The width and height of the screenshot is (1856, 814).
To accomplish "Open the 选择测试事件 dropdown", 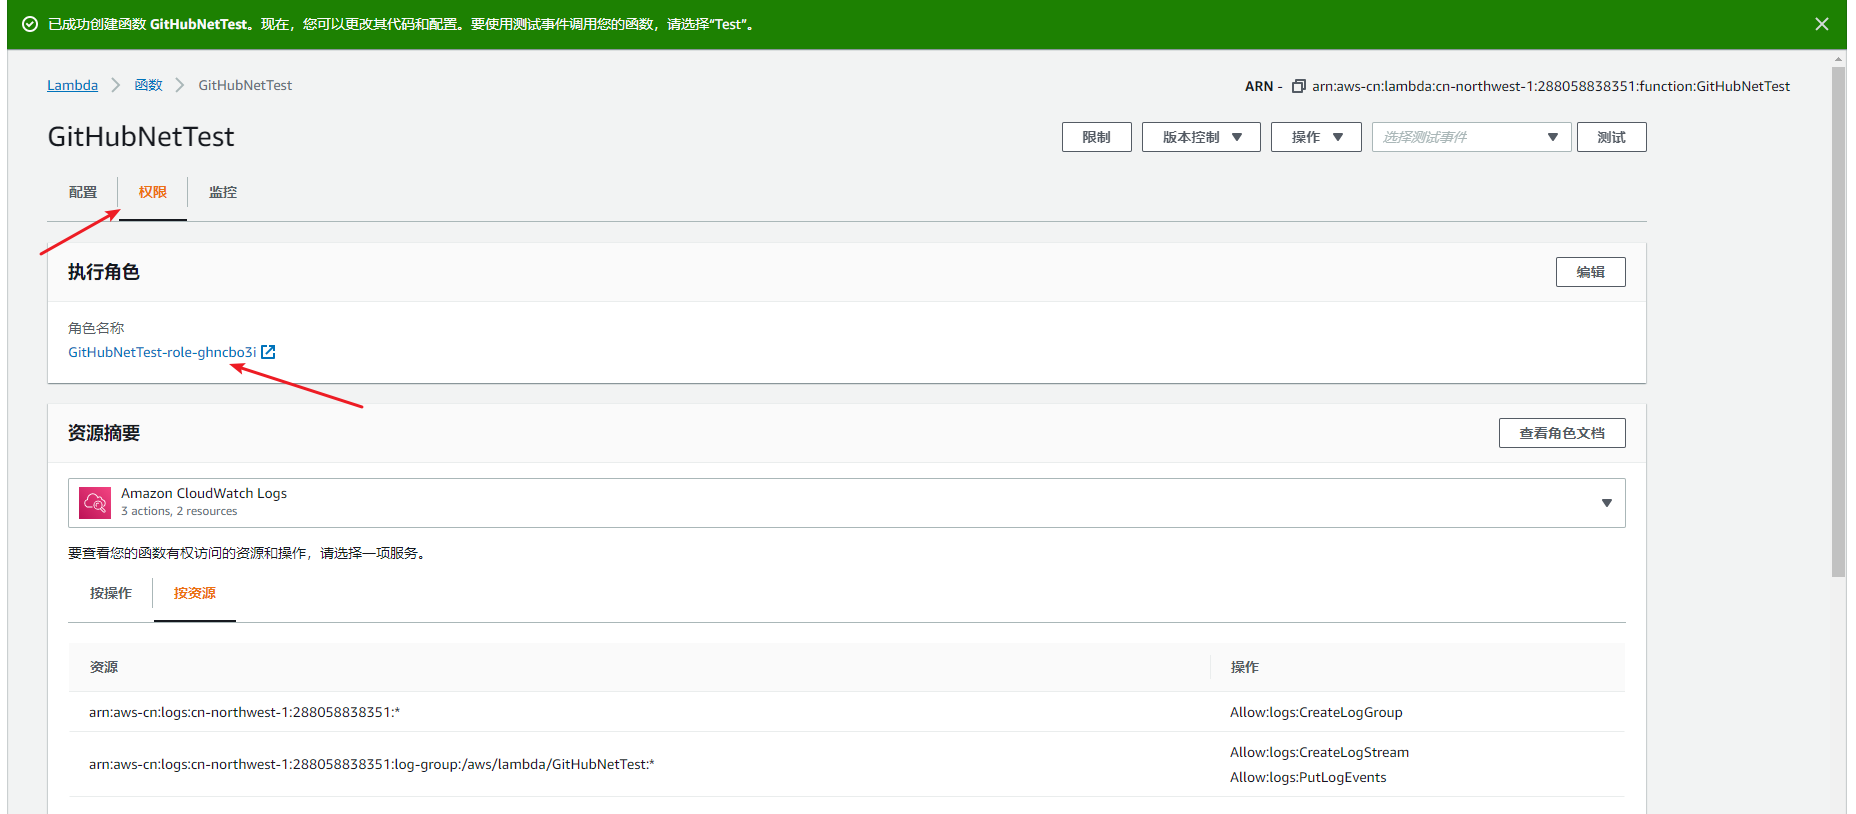I will pyautogui.click(x=1471, y=137).
